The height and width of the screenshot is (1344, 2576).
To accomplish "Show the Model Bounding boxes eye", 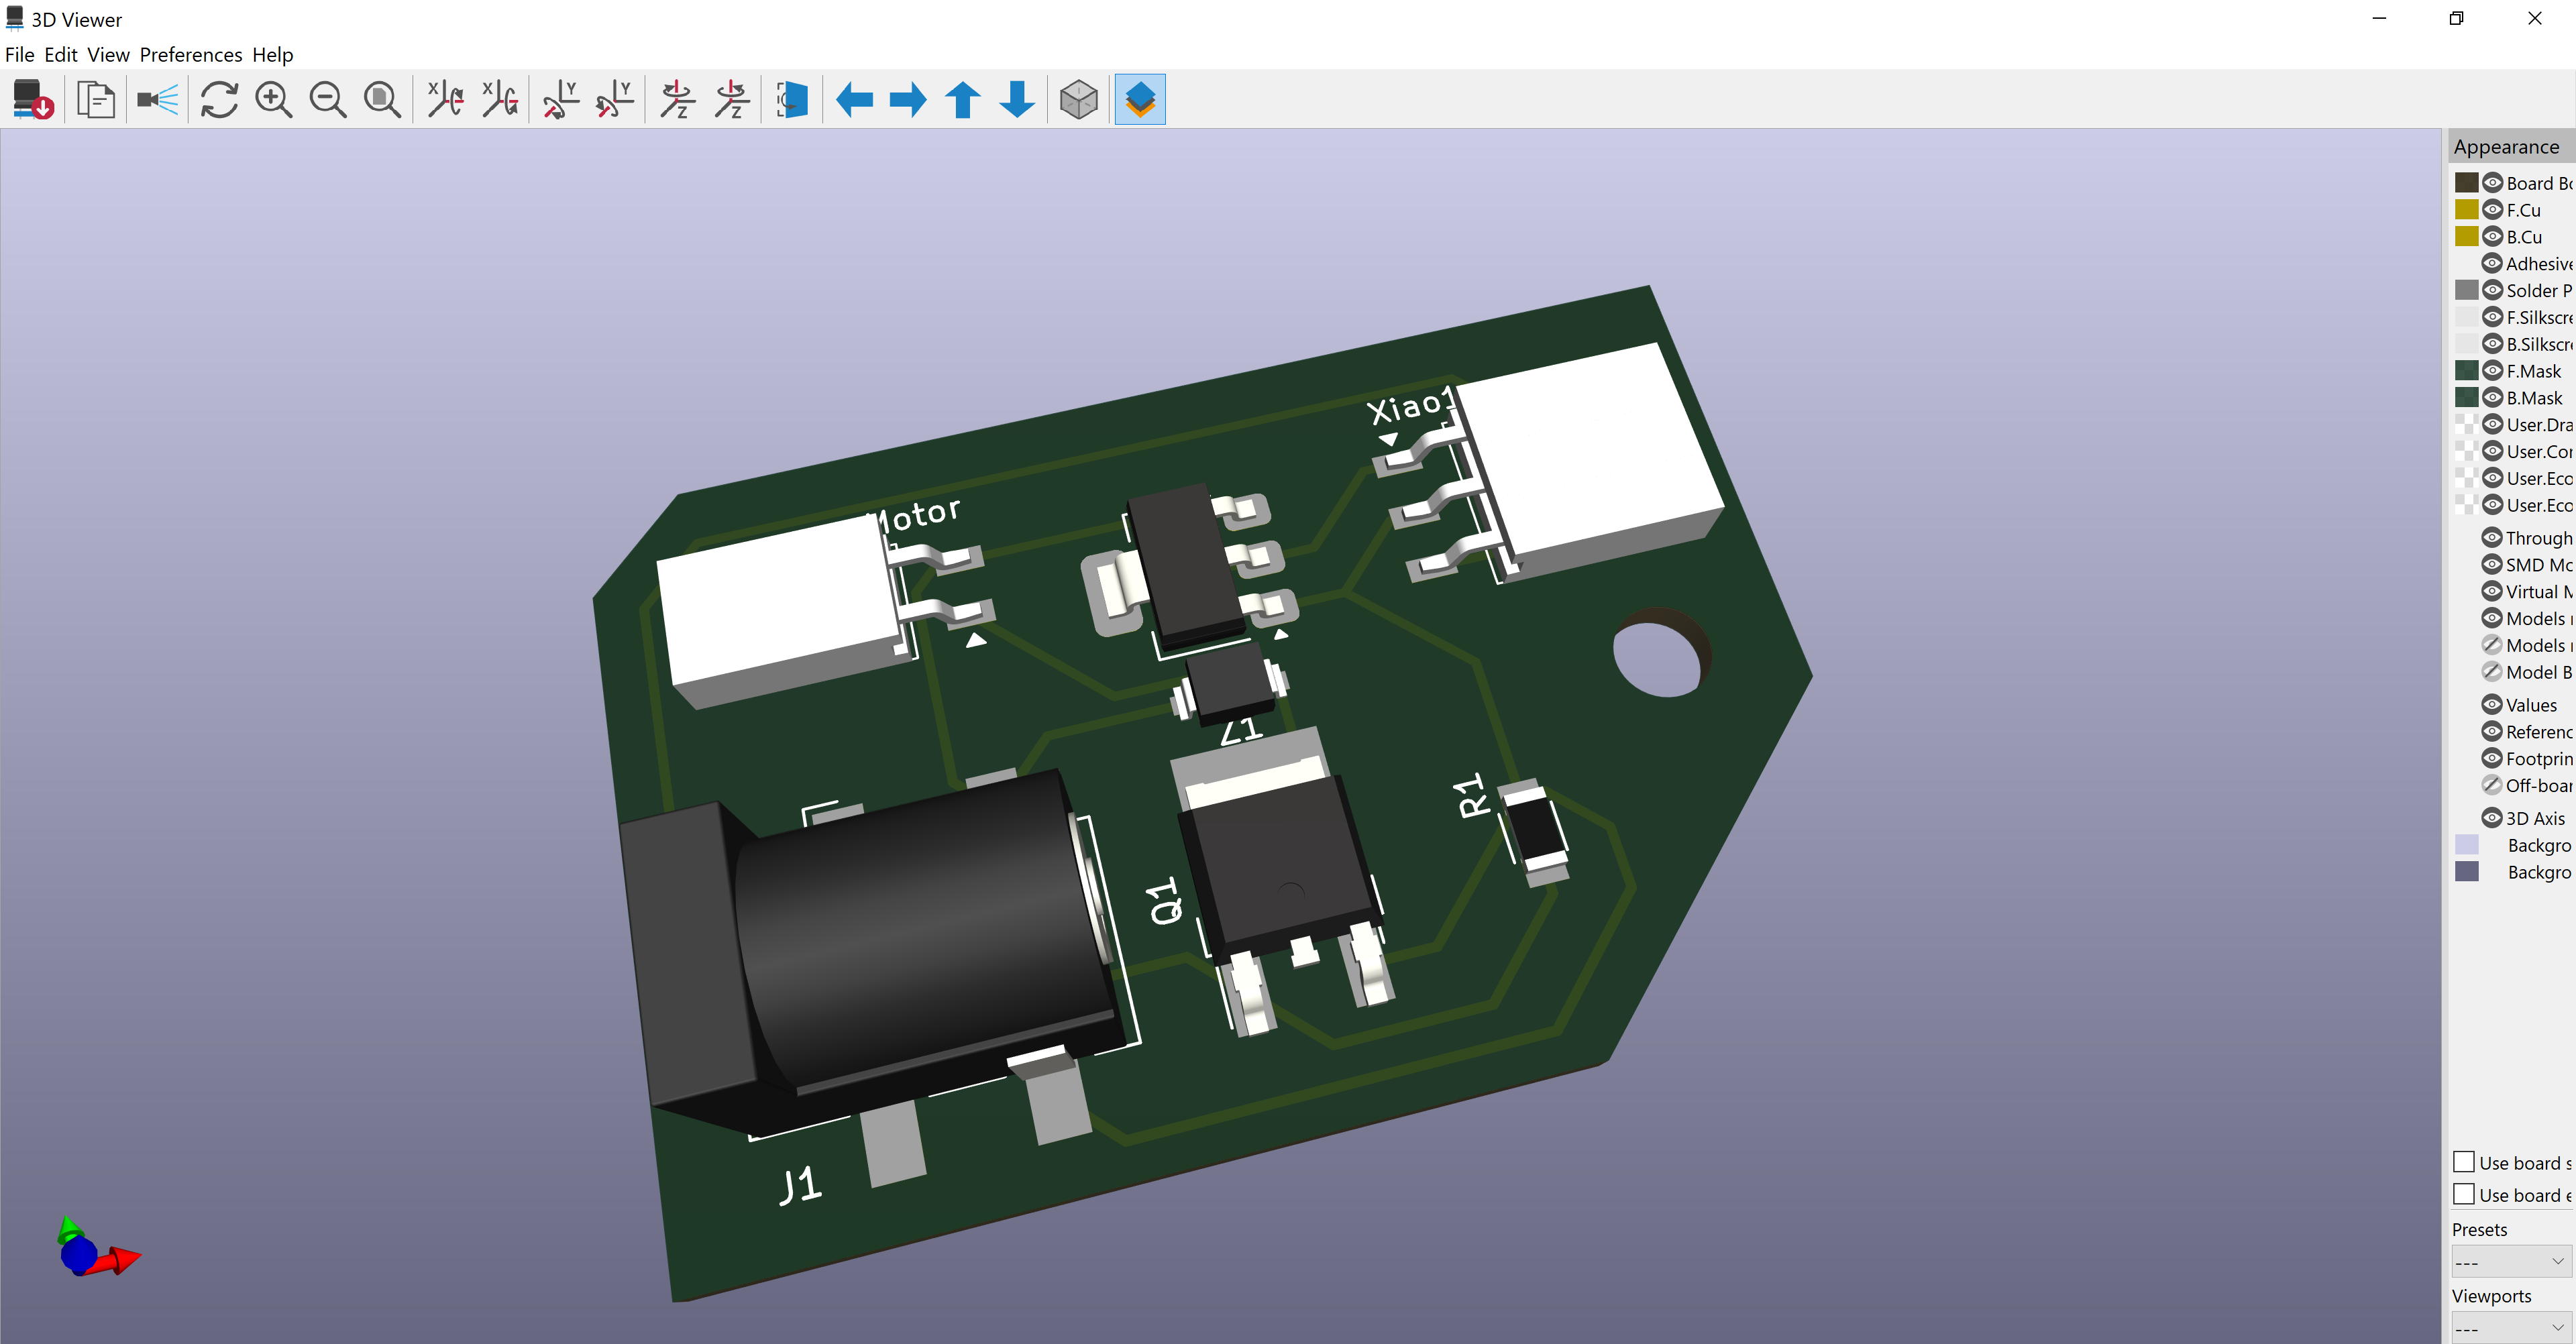I will pos(2492,672).
